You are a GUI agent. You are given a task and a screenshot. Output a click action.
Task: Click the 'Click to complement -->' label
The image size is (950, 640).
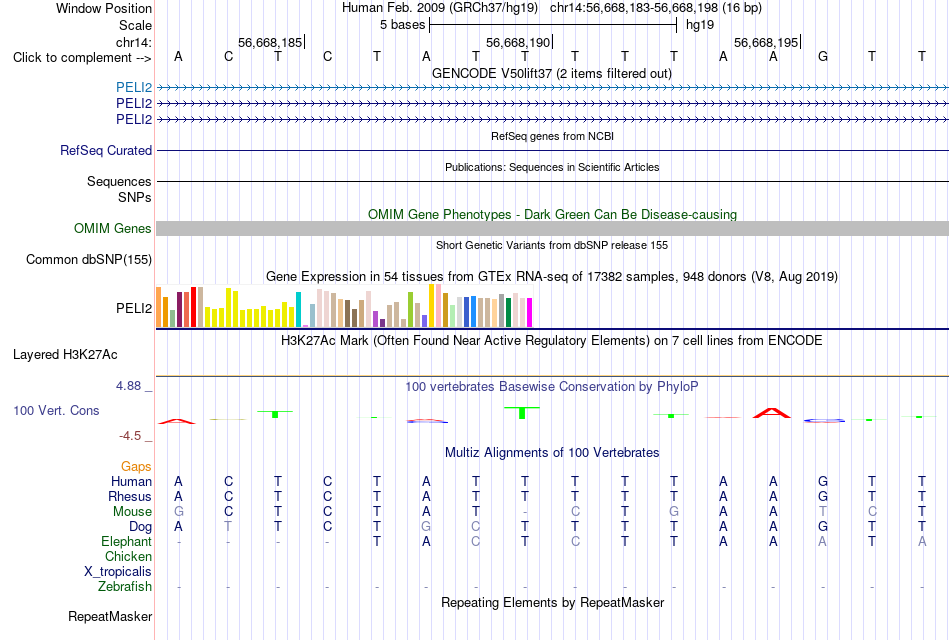click(x=82, y=58)
